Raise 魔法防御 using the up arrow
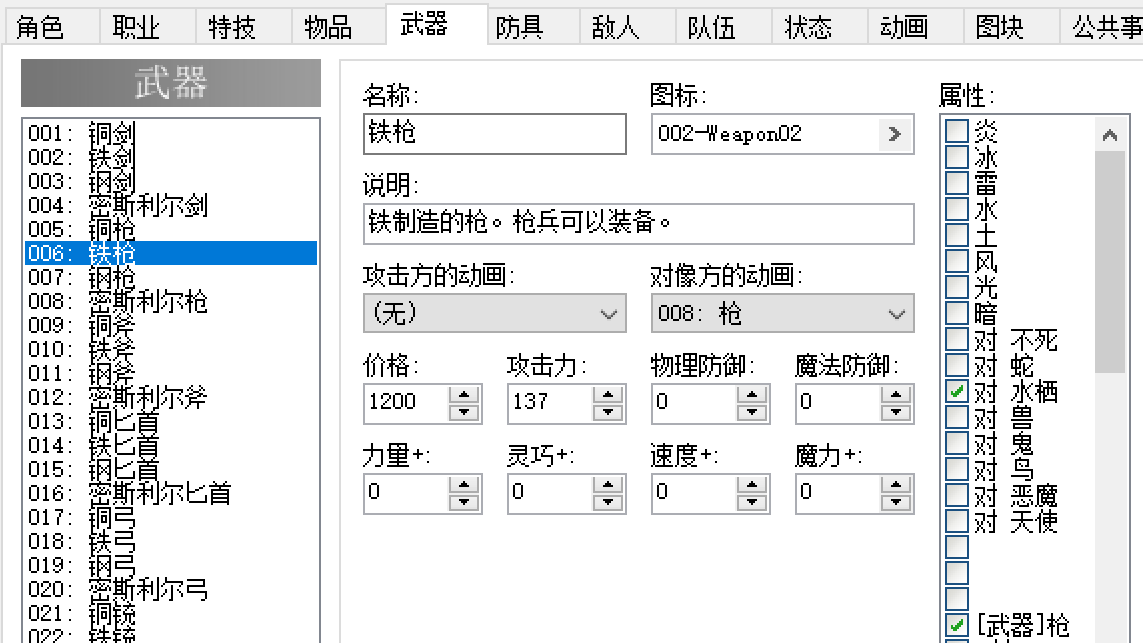This screenshot has width=1143, height=643. click(896, 394)
